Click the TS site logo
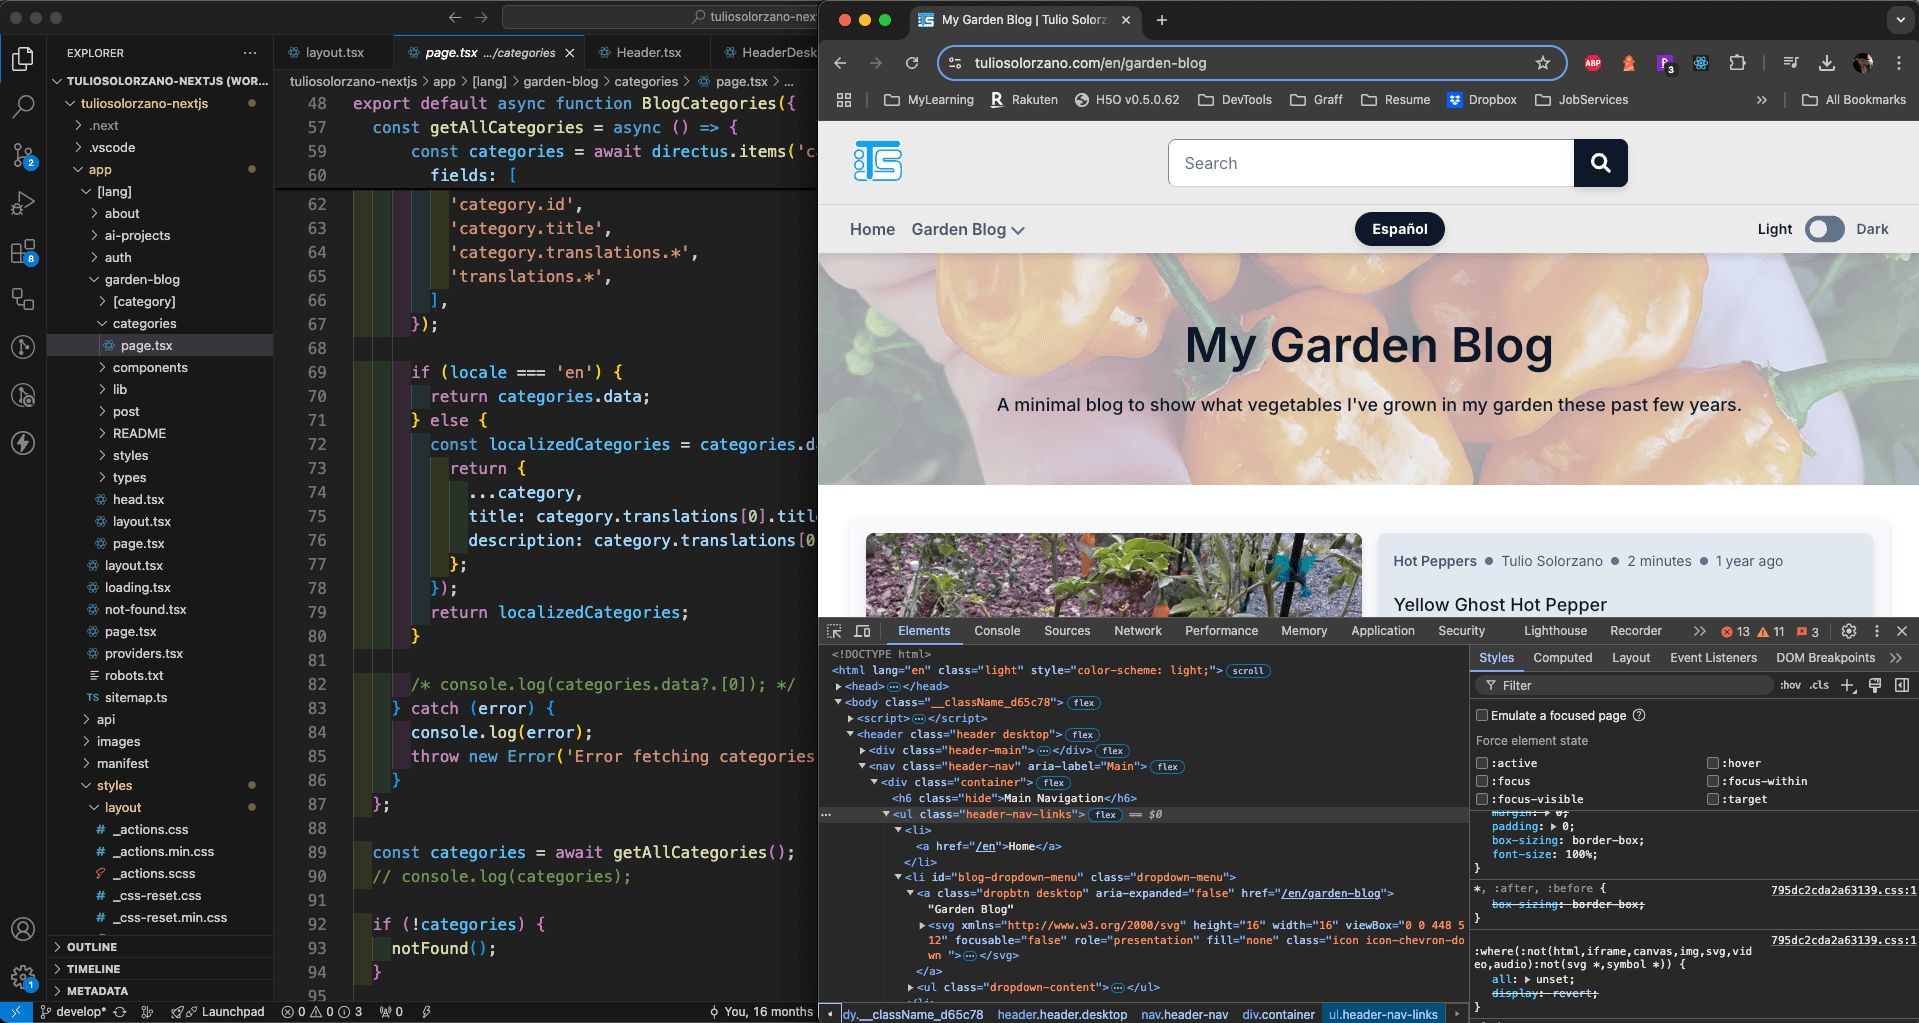Screen dimensions: 1919x1023 [x=878, y=161]
